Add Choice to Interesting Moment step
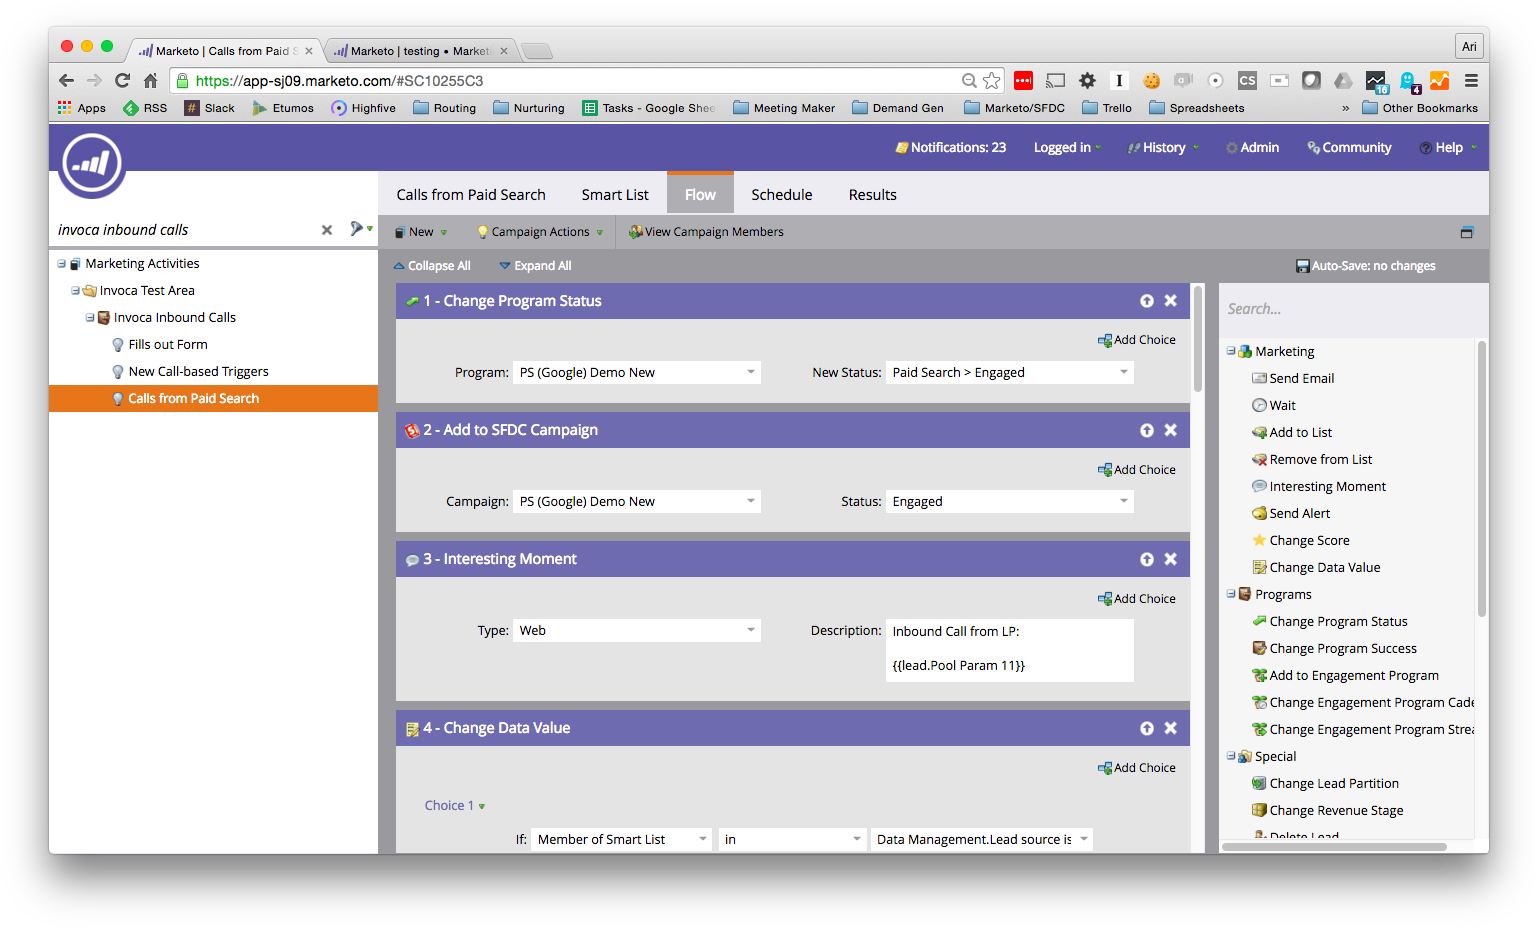The height and width of the screenshot is (928, 1537). click(x=1137, y=599)
